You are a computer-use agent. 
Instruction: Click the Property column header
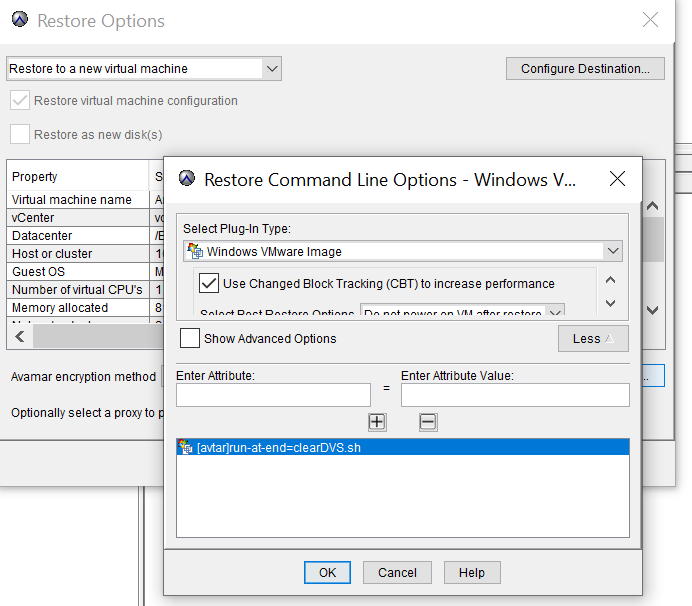point(78,176)
